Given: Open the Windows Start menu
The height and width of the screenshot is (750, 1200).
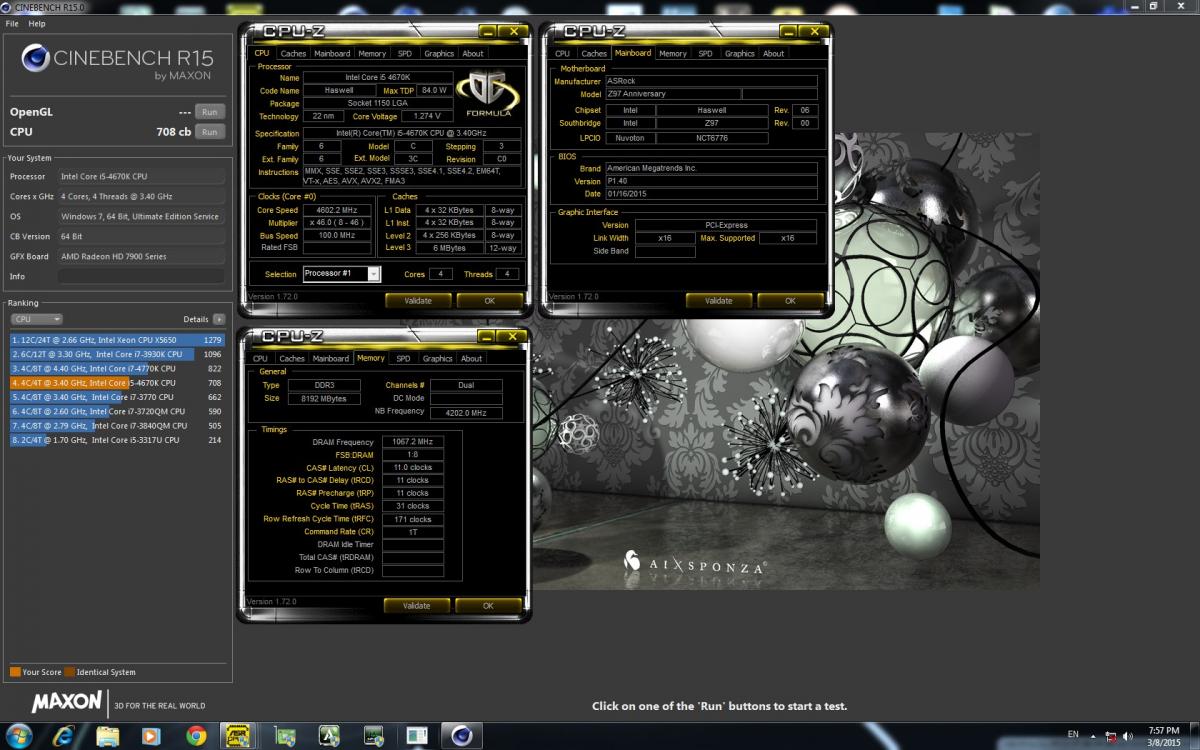Looking at the screenshot, I should tap(18, 736).
